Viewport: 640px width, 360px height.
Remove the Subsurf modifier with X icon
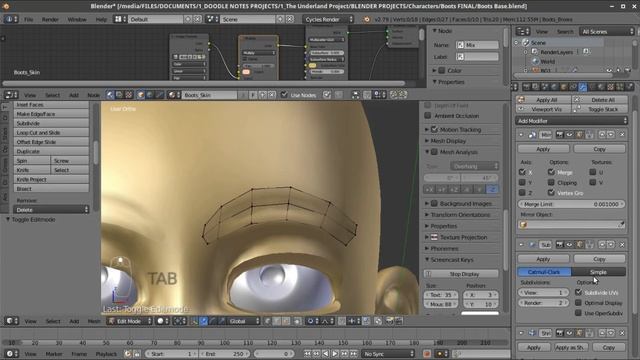click(x=622, y=244)
